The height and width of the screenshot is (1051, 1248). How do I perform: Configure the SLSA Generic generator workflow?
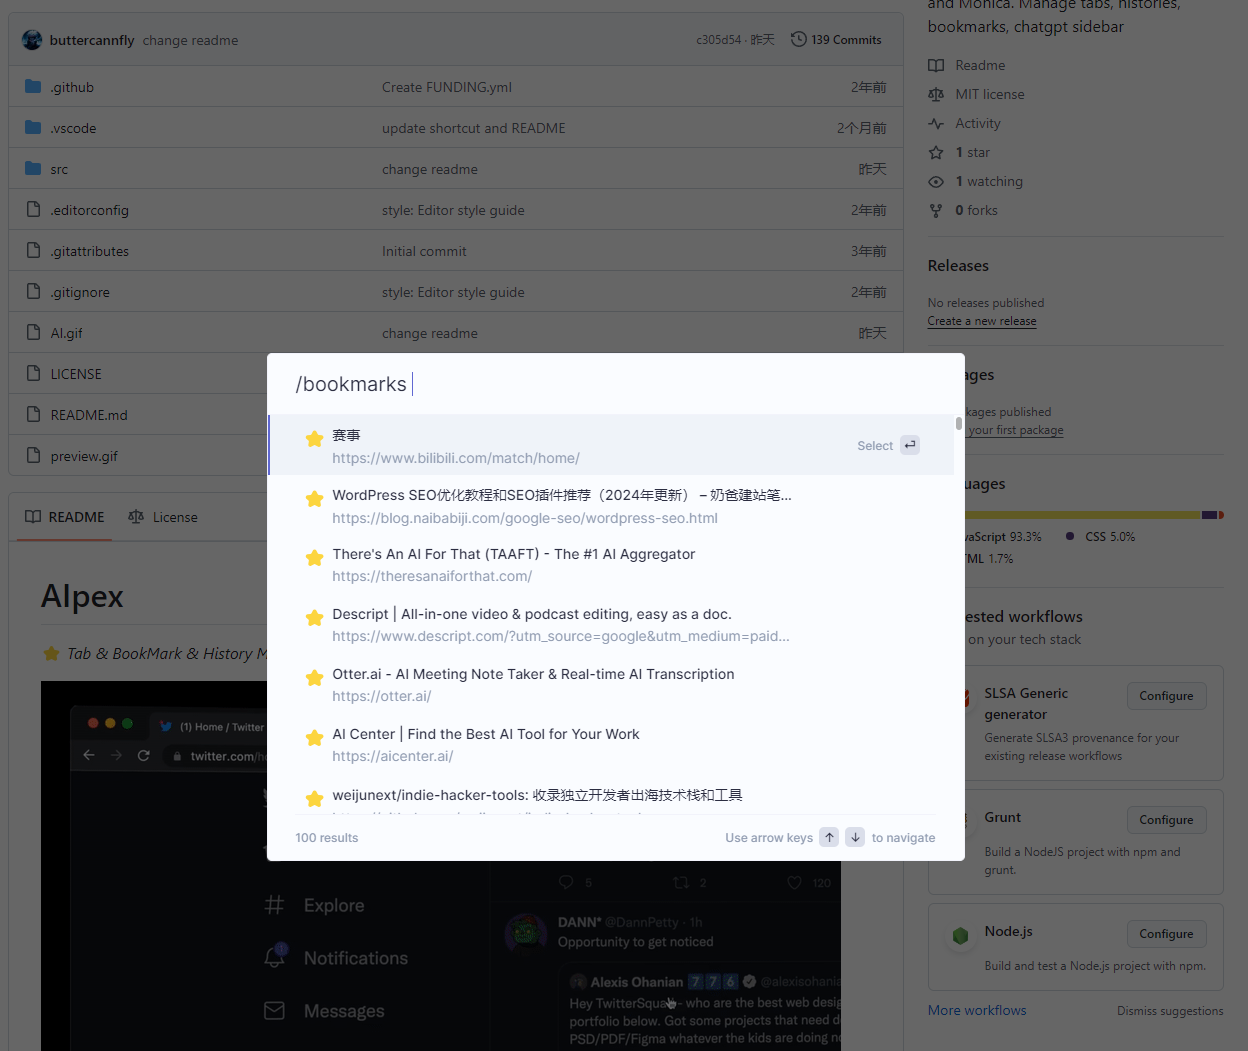point(1166,696)
